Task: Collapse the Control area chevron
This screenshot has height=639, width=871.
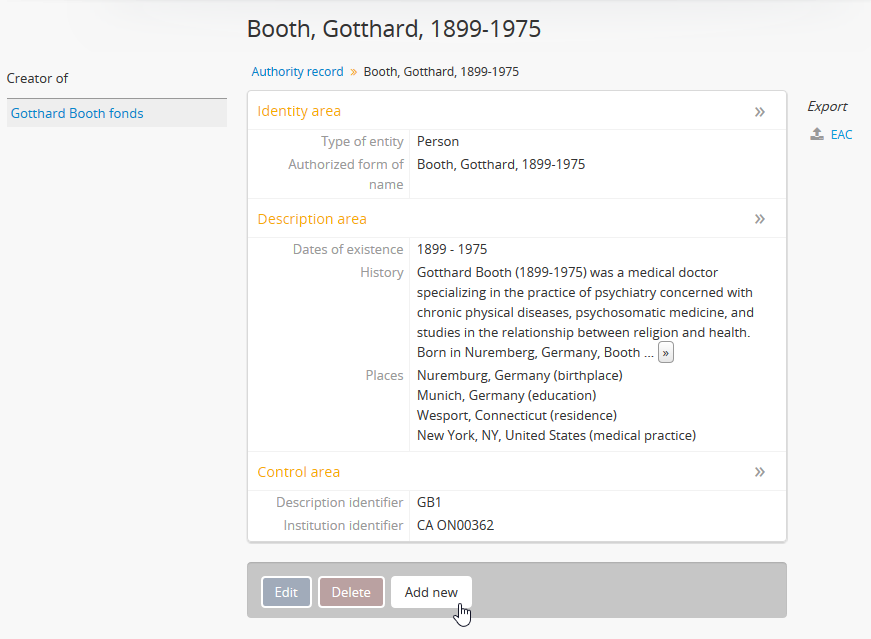Action: (759, 472)
